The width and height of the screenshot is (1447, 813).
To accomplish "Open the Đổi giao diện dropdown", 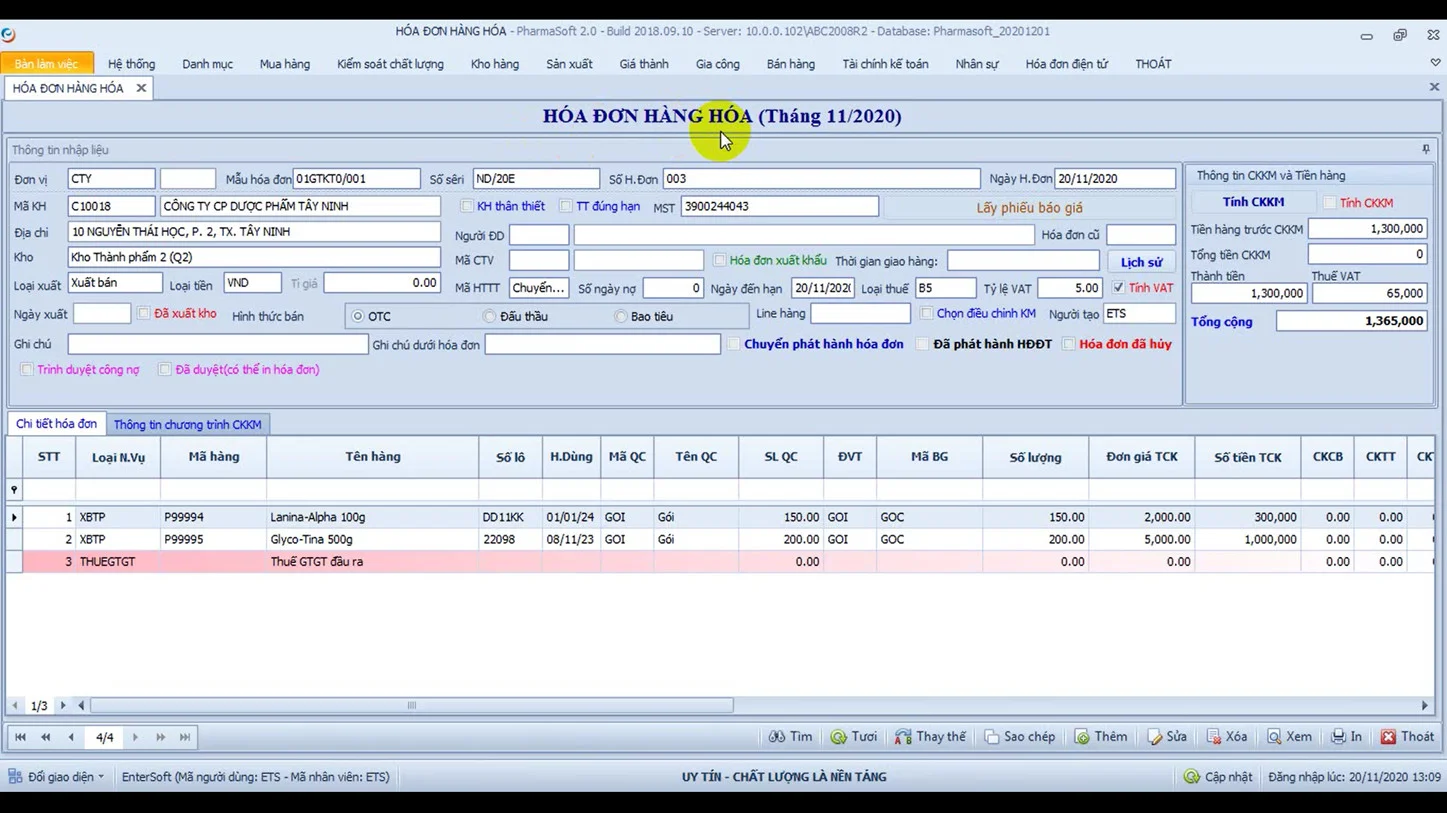I will pos(59,777).
